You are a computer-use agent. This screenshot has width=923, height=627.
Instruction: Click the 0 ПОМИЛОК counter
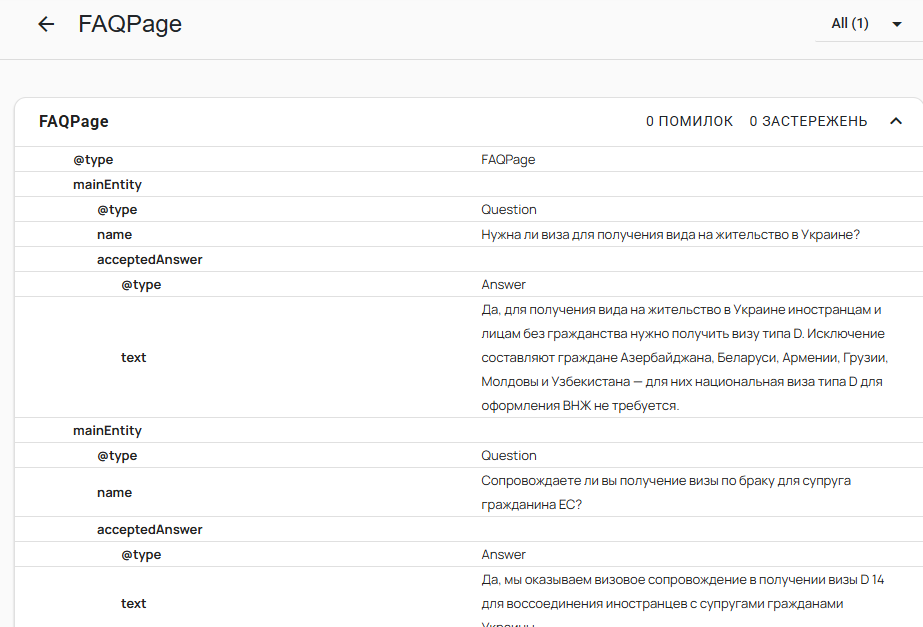[x=689, y=121]
